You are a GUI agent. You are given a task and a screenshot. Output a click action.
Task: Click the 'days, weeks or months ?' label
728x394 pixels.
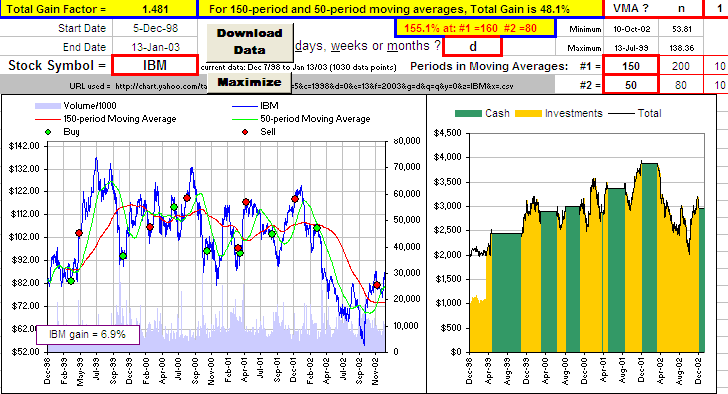tap(368, 45)
